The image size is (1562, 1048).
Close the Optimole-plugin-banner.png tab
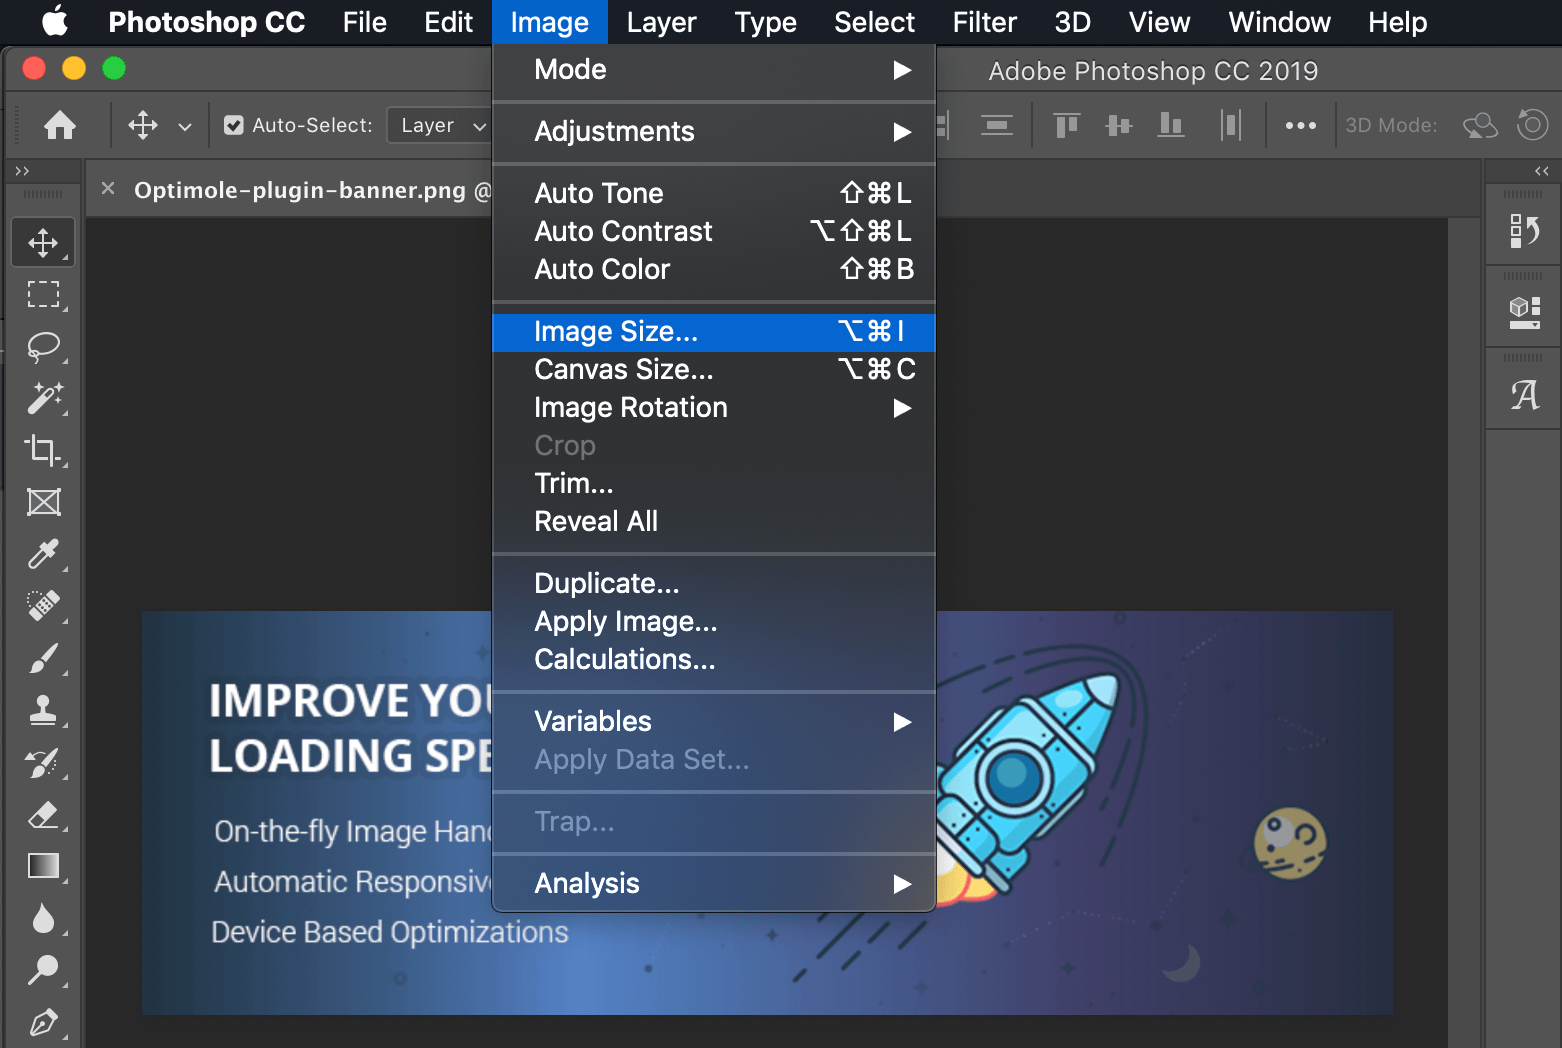[x=108, y=189]
